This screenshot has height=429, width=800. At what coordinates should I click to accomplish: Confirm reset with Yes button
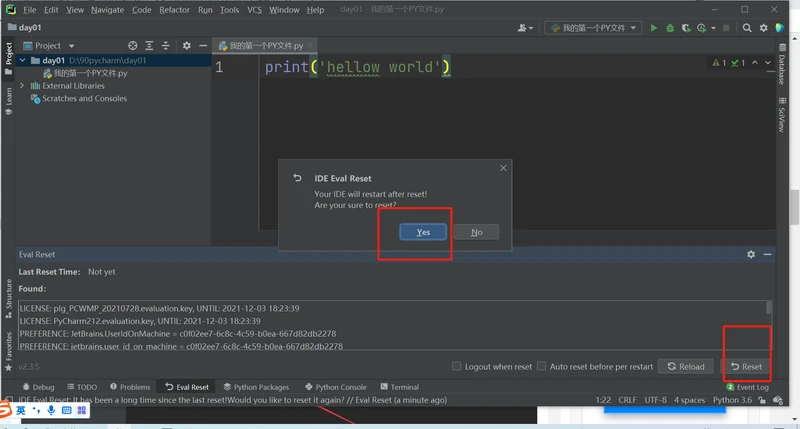click(423, 232)
